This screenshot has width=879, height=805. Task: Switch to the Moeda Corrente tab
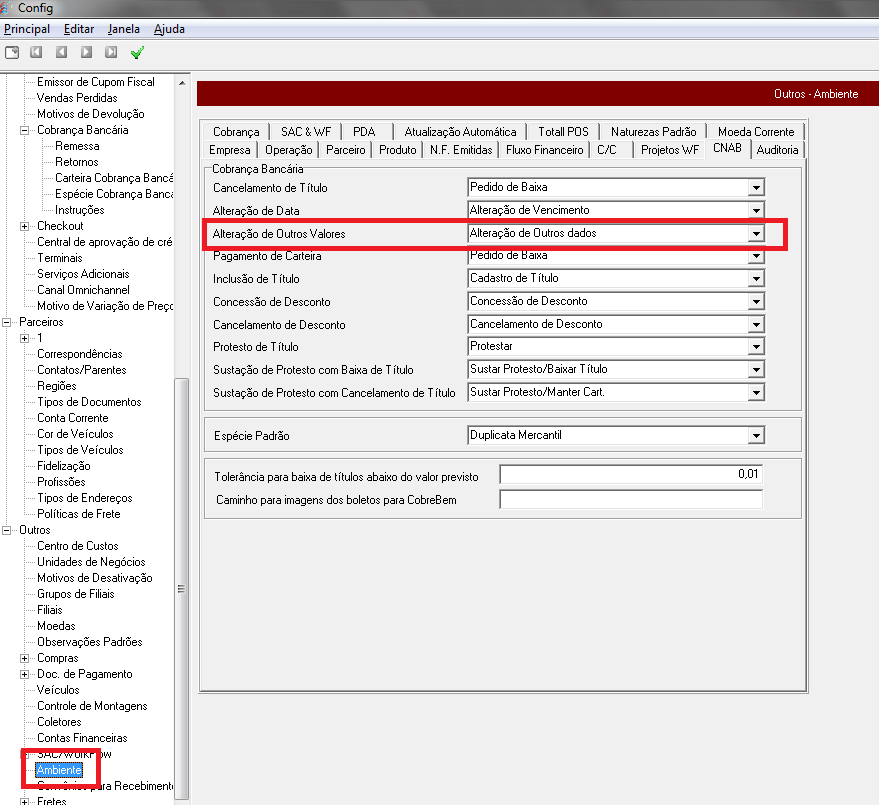point(756,132)
